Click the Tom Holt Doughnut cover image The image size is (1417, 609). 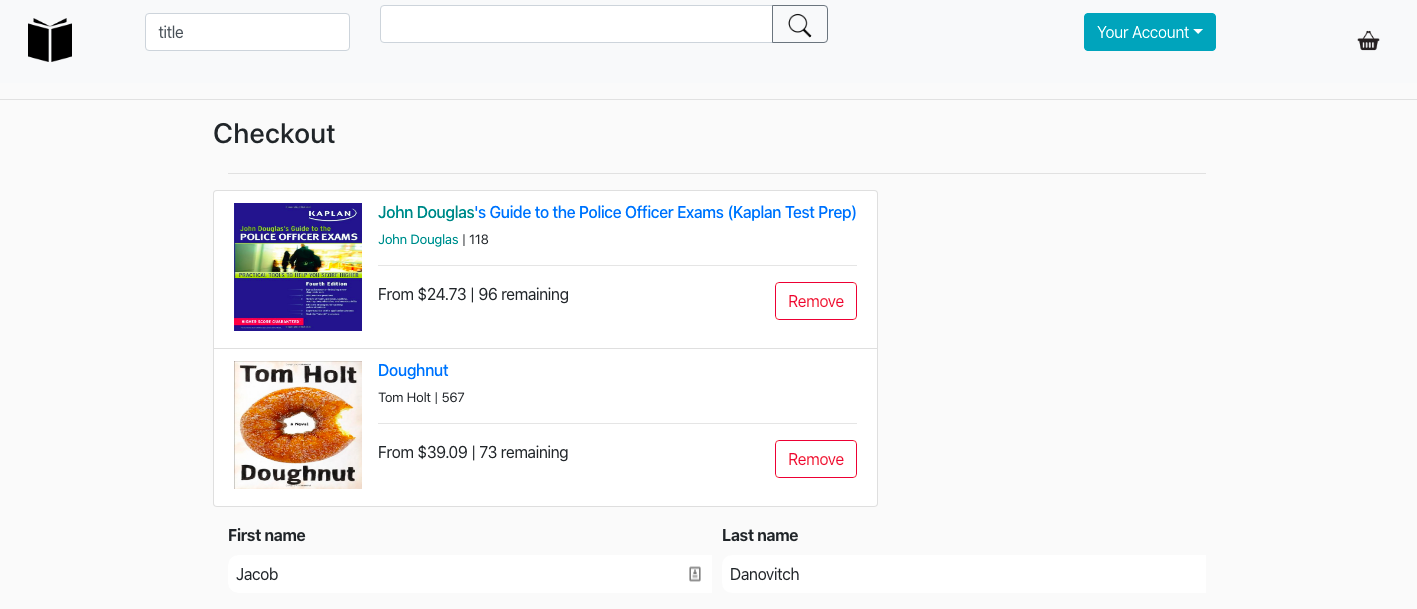click(x=298, y=425)
